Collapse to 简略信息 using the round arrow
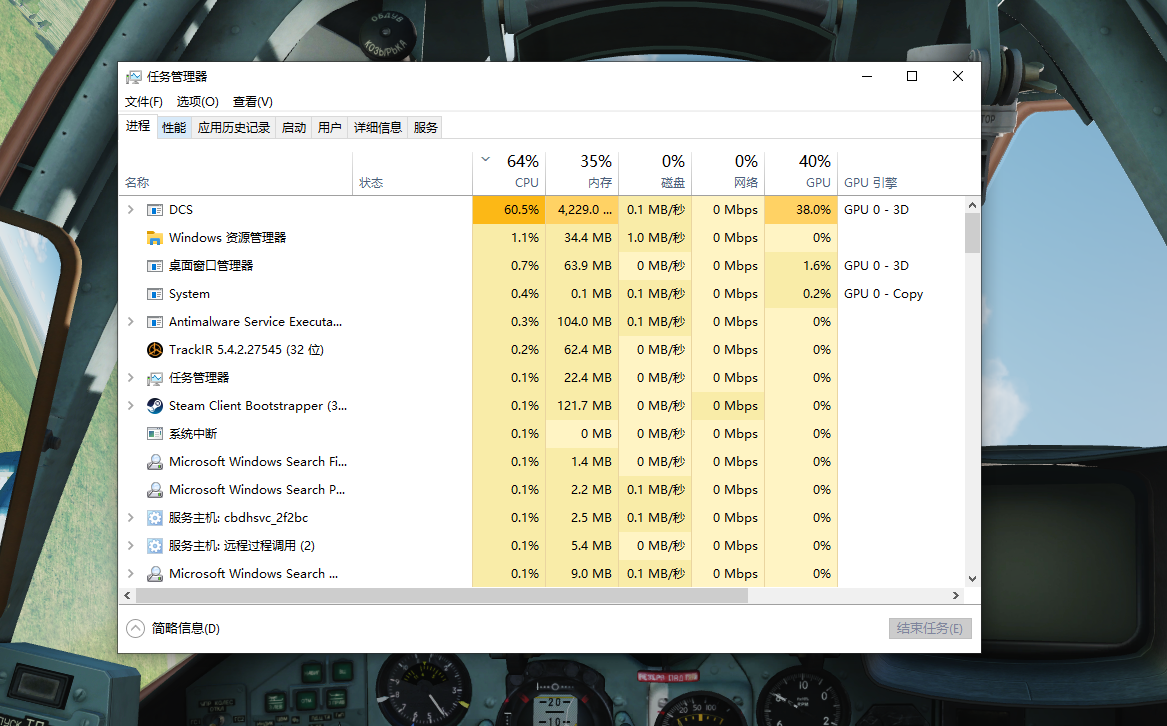This screenshot has height=726, width=1167. click(135, 628)
